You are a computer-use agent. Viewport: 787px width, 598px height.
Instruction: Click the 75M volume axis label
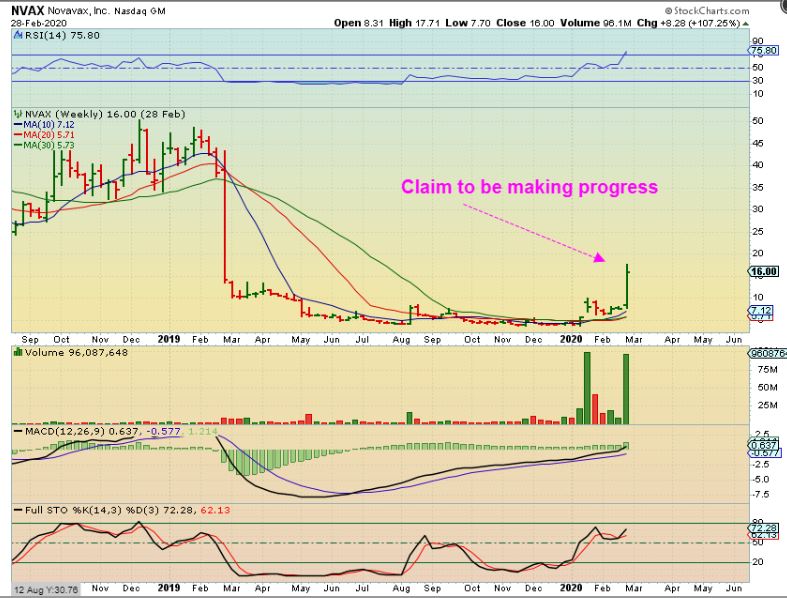[767, 370]
